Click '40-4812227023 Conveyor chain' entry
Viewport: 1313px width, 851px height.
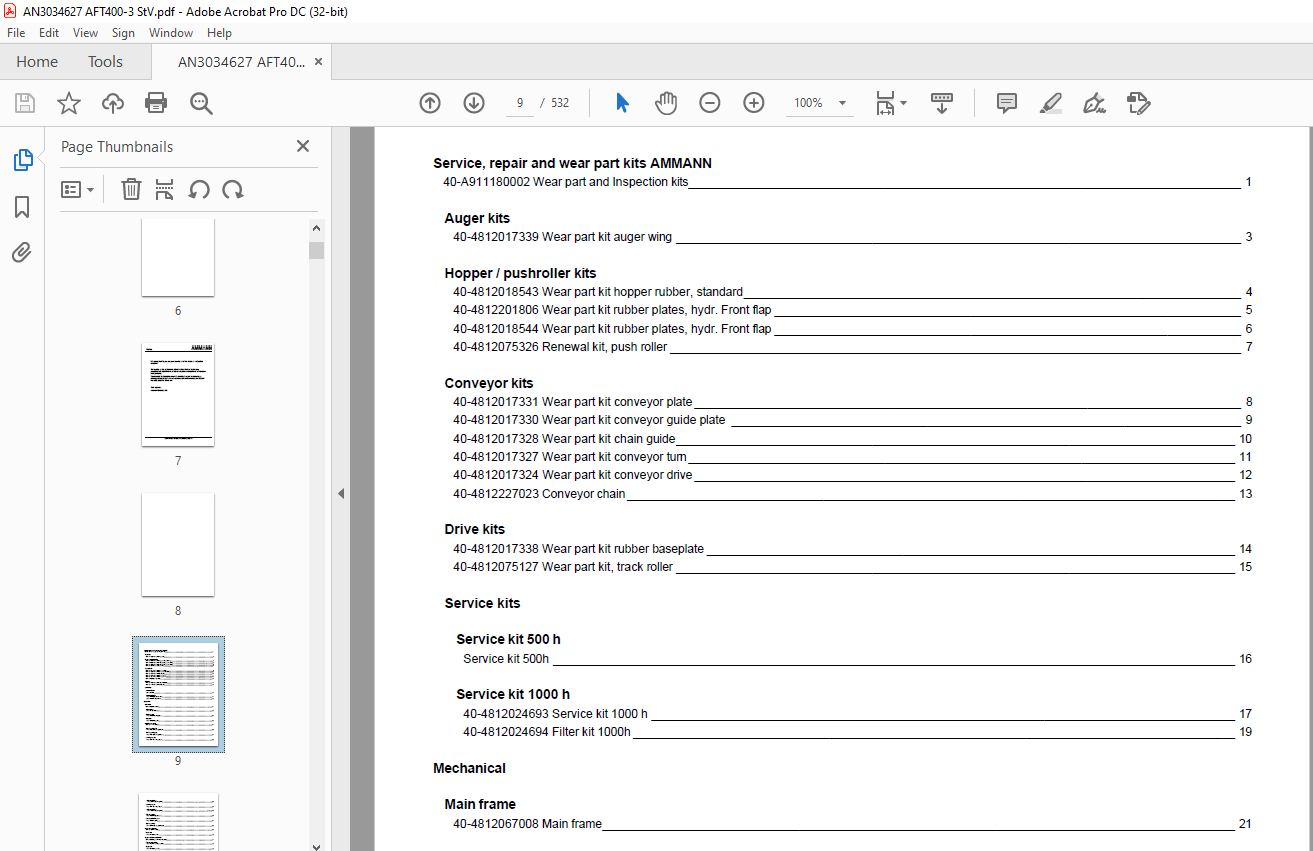539,494
